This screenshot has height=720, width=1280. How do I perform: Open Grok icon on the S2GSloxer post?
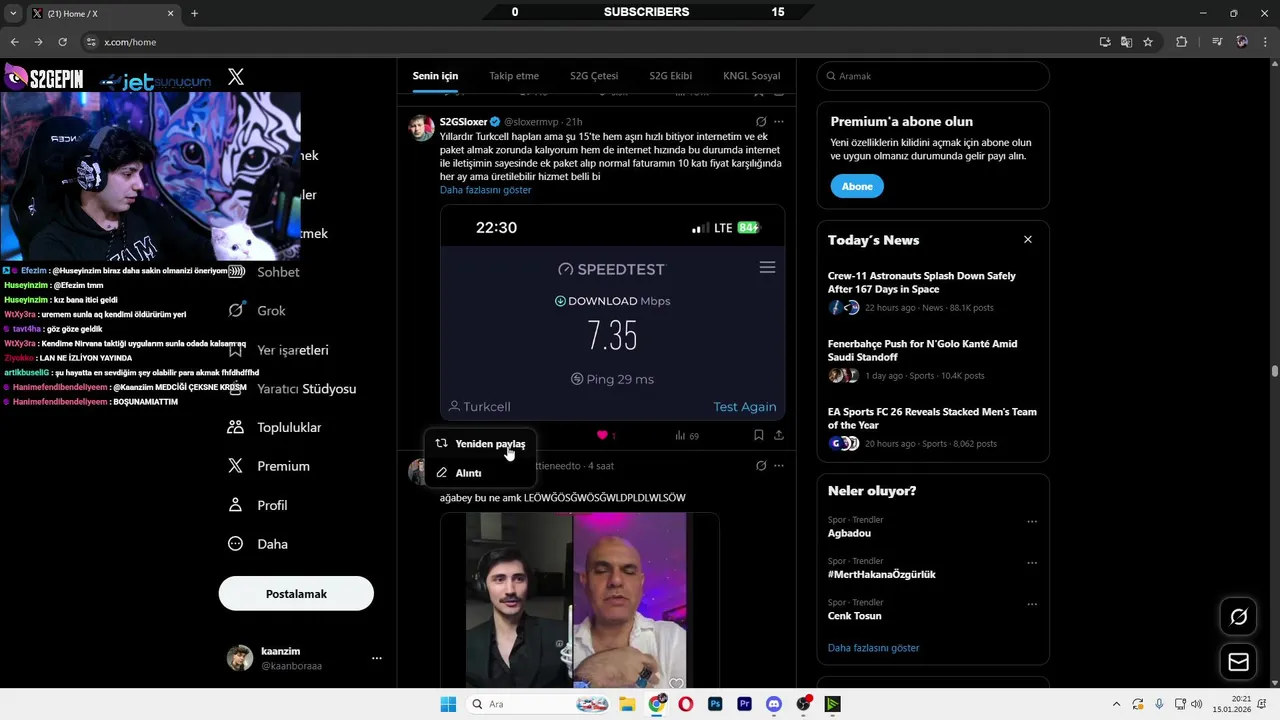click(761, 122)
